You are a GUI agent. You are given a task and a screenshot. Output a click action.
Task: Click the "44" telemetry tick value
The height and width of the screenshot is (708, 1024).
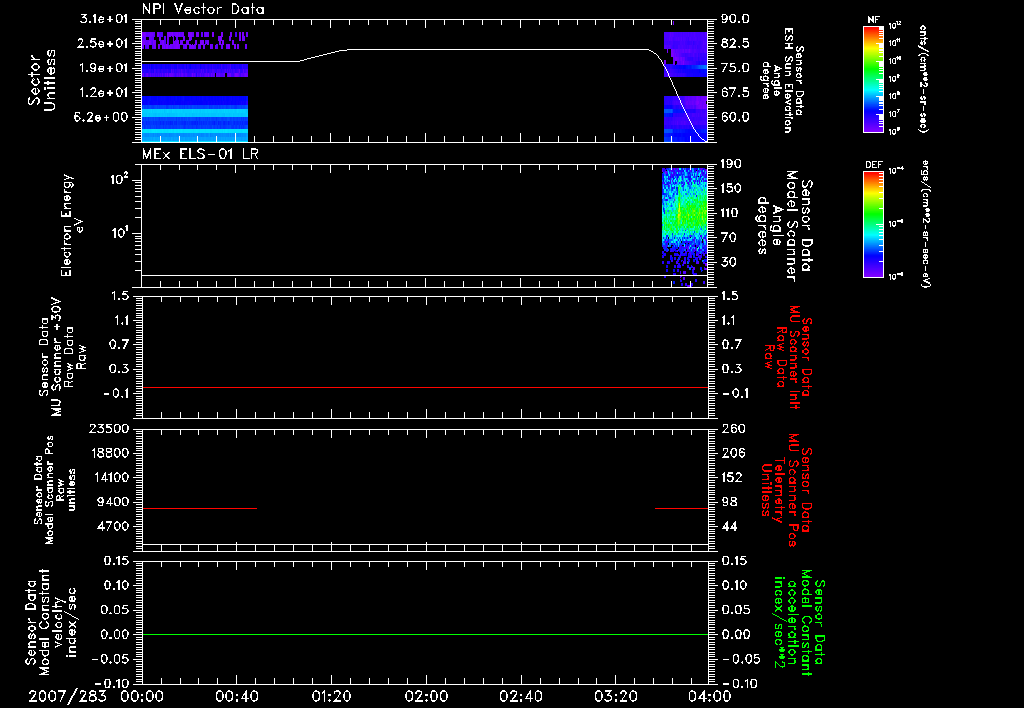coord(729,526)
